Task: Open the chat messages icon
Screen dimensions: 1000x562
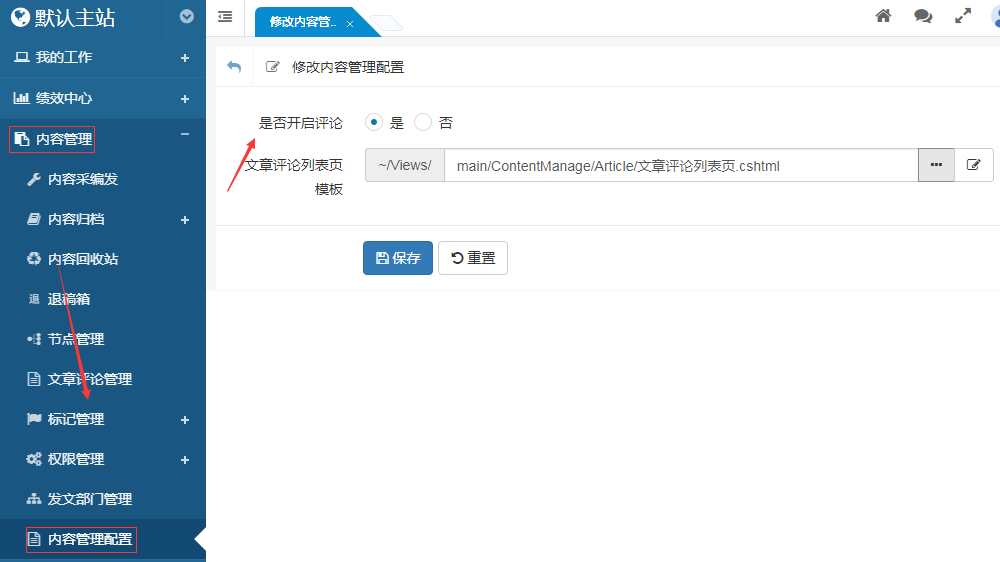Action: (922, 16)
